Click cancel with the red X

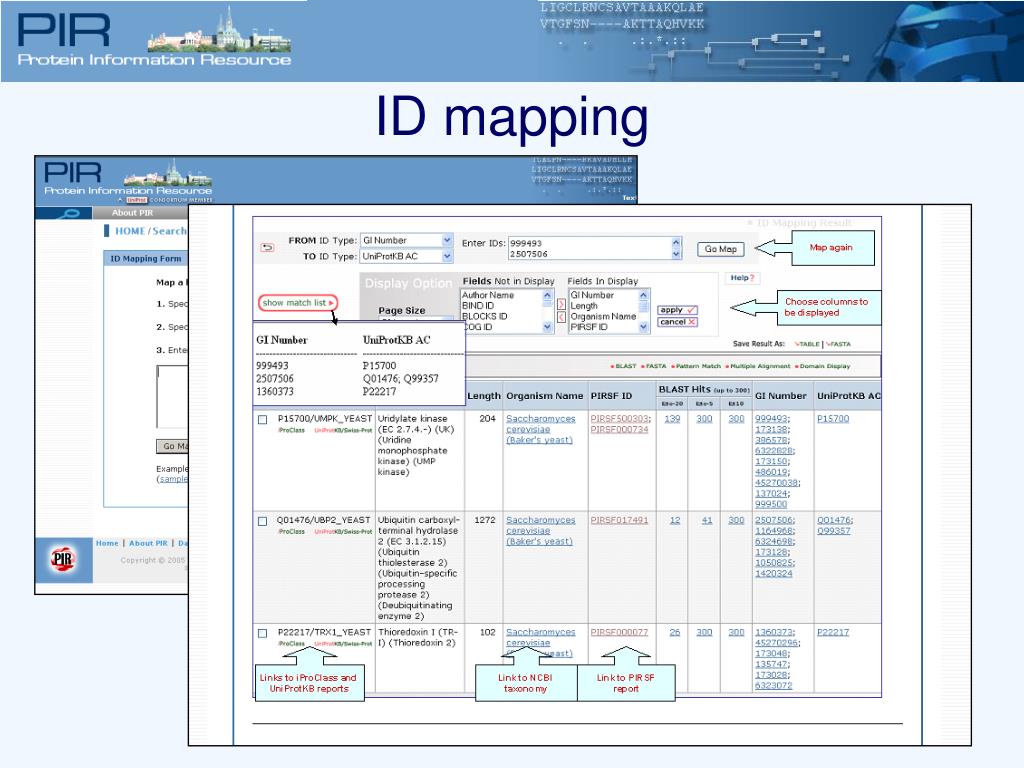(677, 322)
